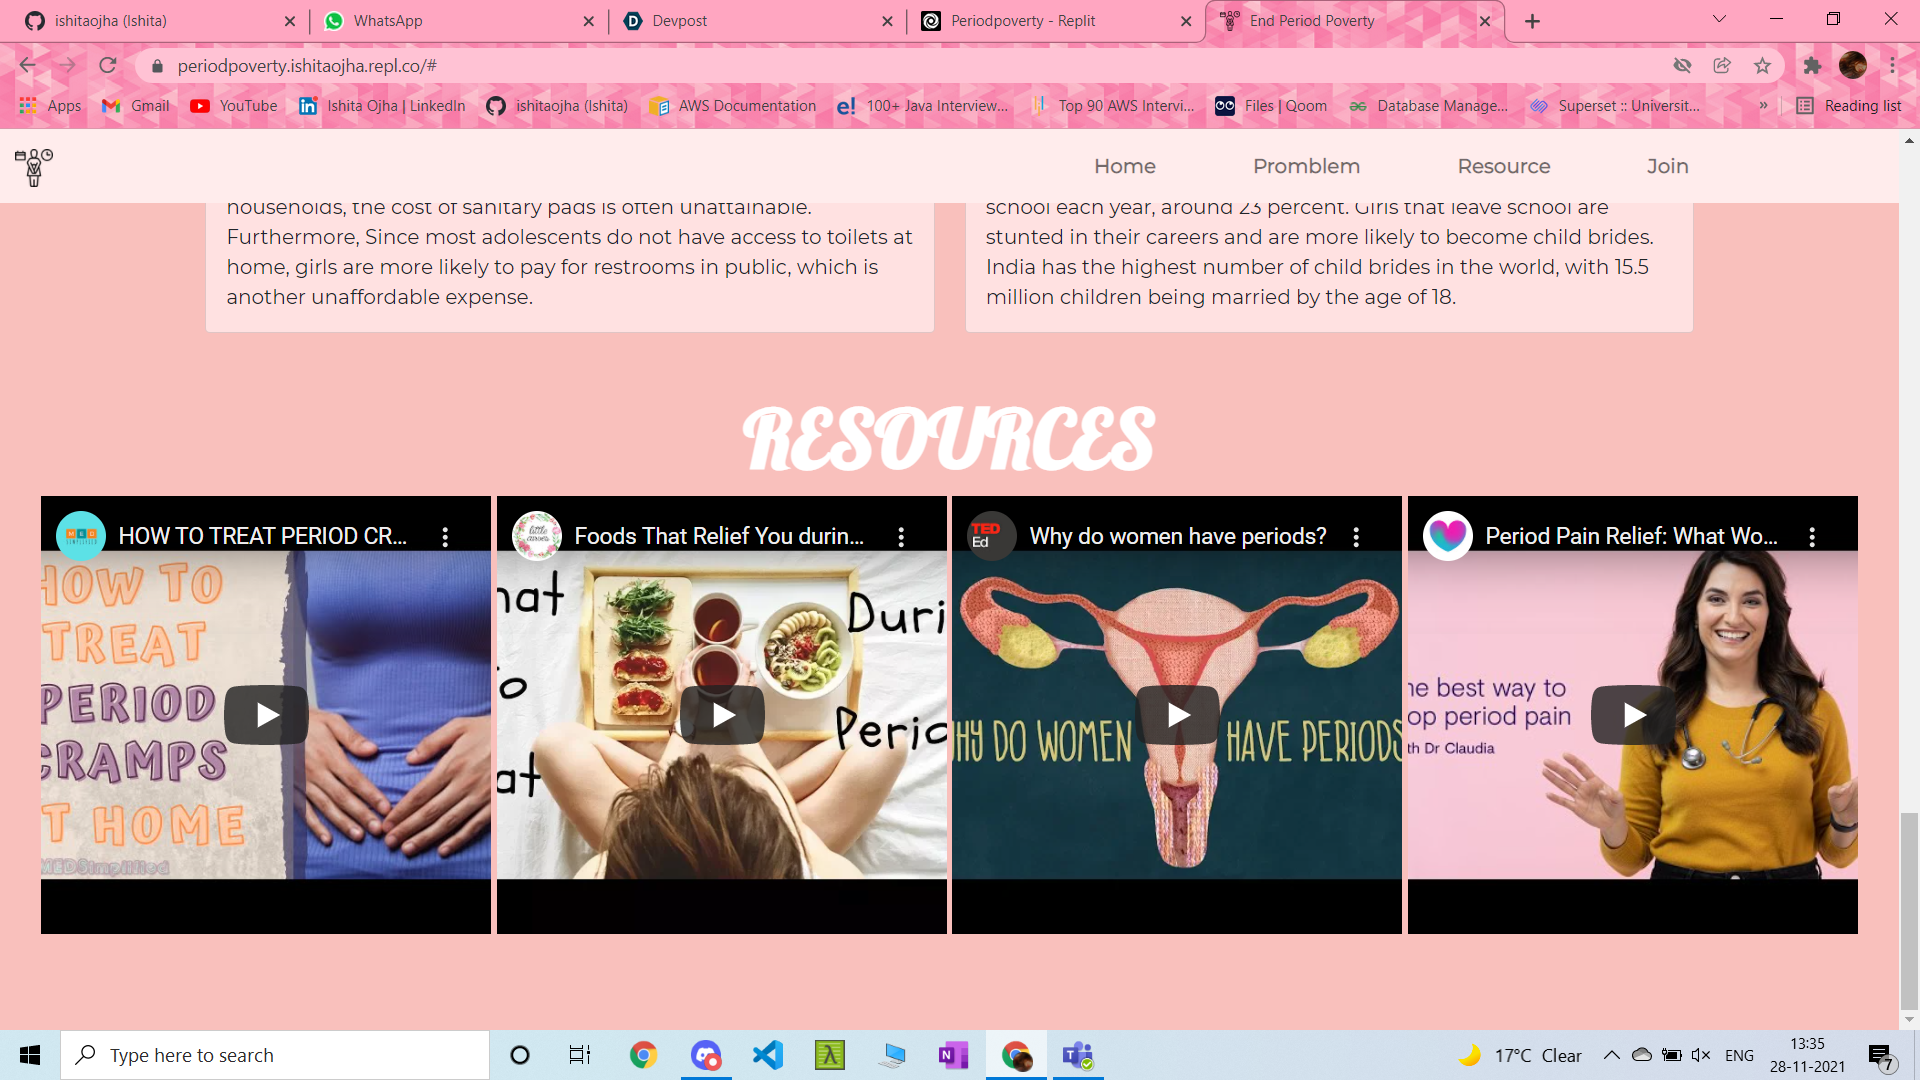The width and height of the screenshot is (1920, 1080).
Task: Open the browser extensions puzzle icon
Action: [1812, 66]
